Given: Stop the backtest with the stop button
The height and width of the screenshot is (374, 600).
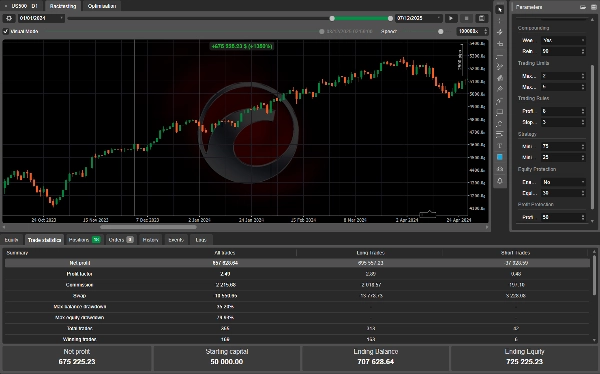Looking at the screenshot, I should tap(466, 18).
